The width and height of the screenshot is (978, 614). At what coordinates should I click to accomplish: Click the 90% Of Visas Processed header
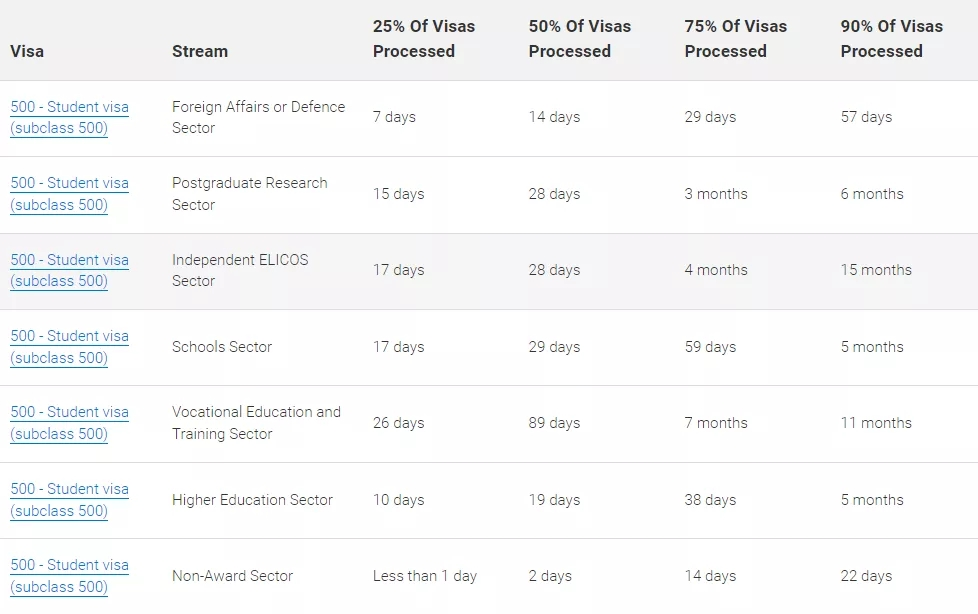(892, 39)
